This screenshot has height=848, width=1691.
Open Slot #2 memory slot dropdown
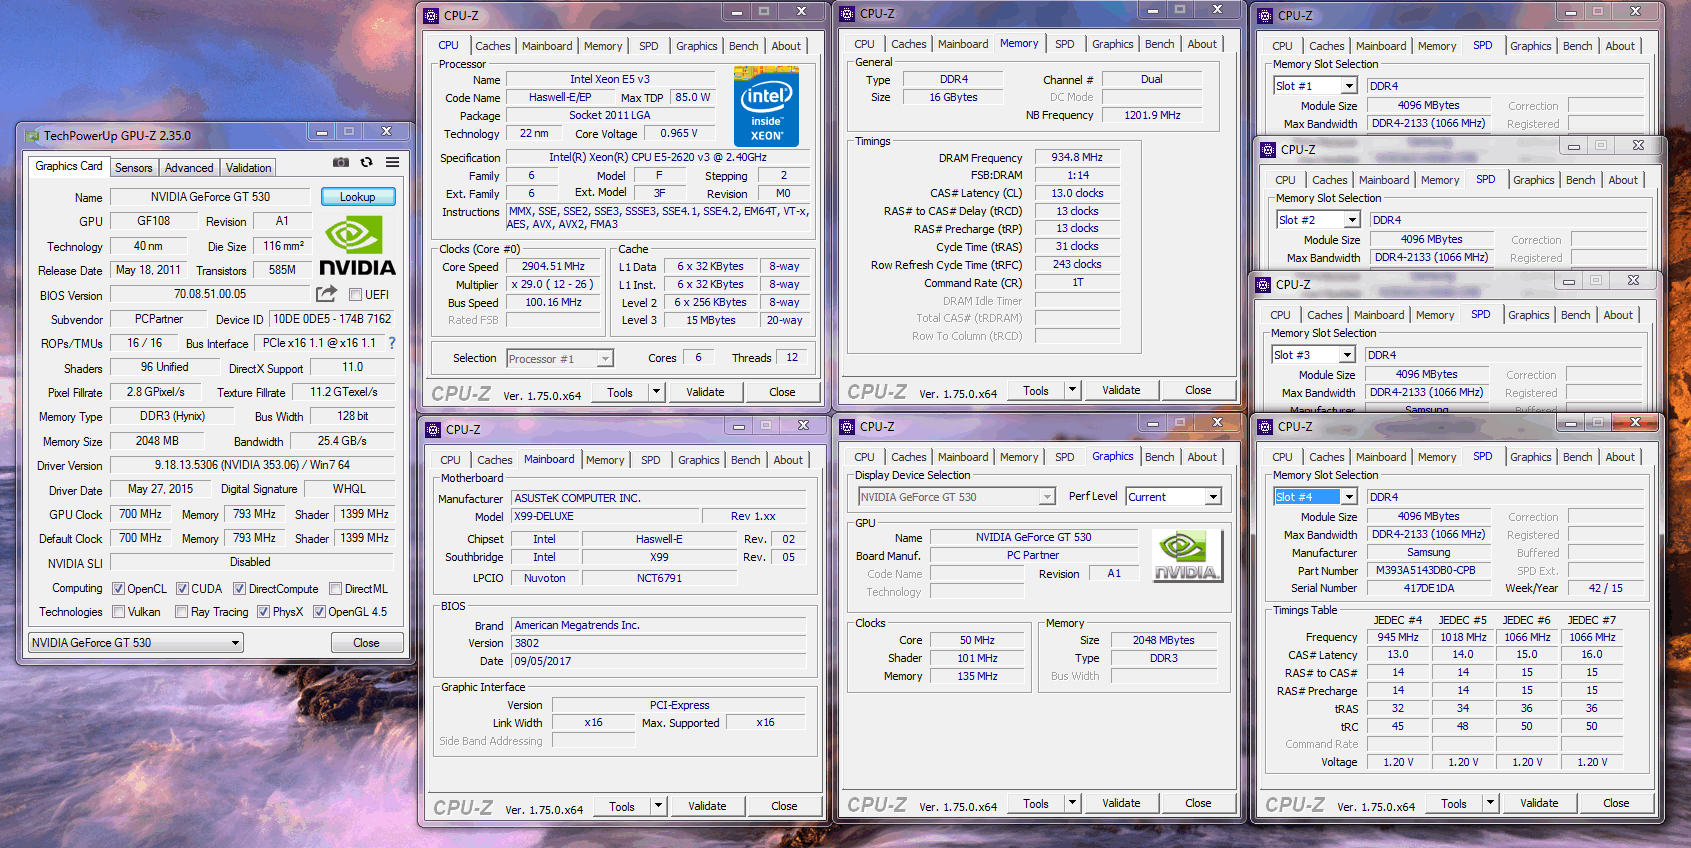tap(1318, 220)
